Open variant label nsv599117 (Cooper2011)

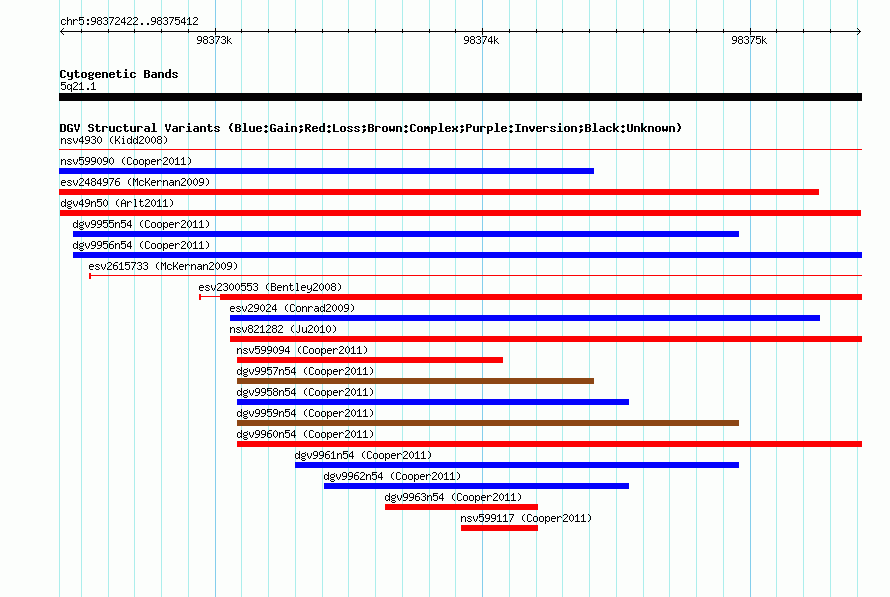(x=526, y=518)
